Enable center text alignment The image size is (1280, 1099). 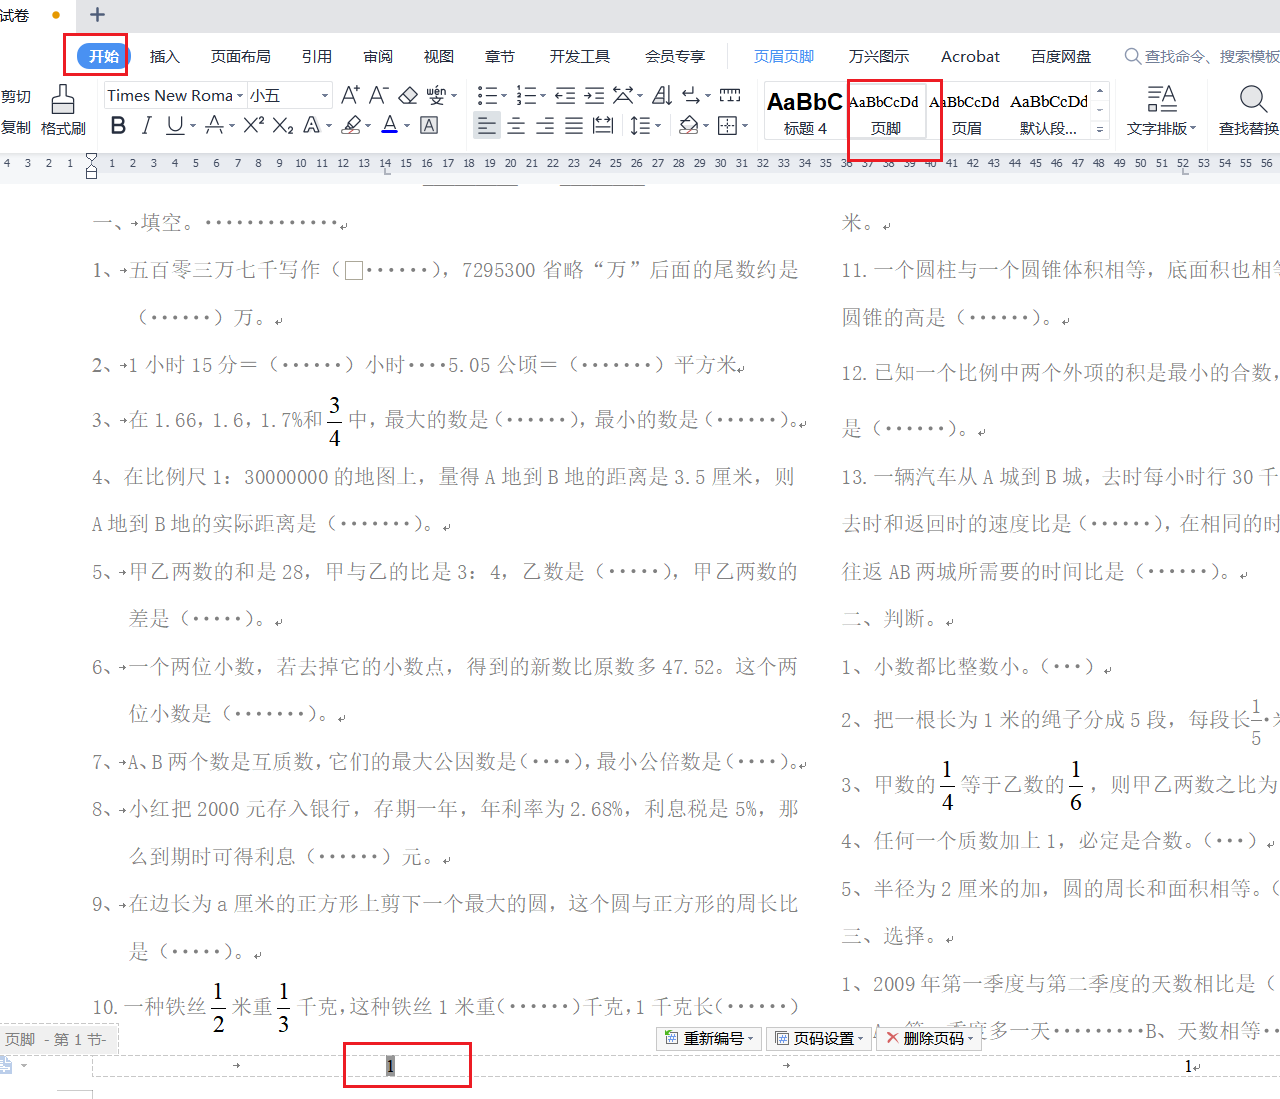[x=516, y=125]
